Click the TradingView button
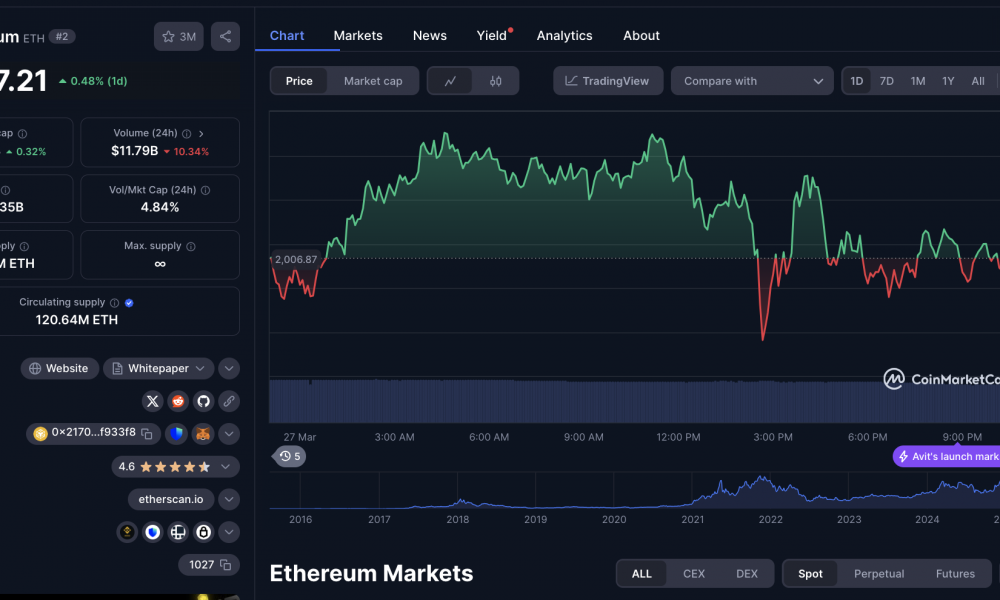Viewport: 1000px width, 600px height. 608,81
